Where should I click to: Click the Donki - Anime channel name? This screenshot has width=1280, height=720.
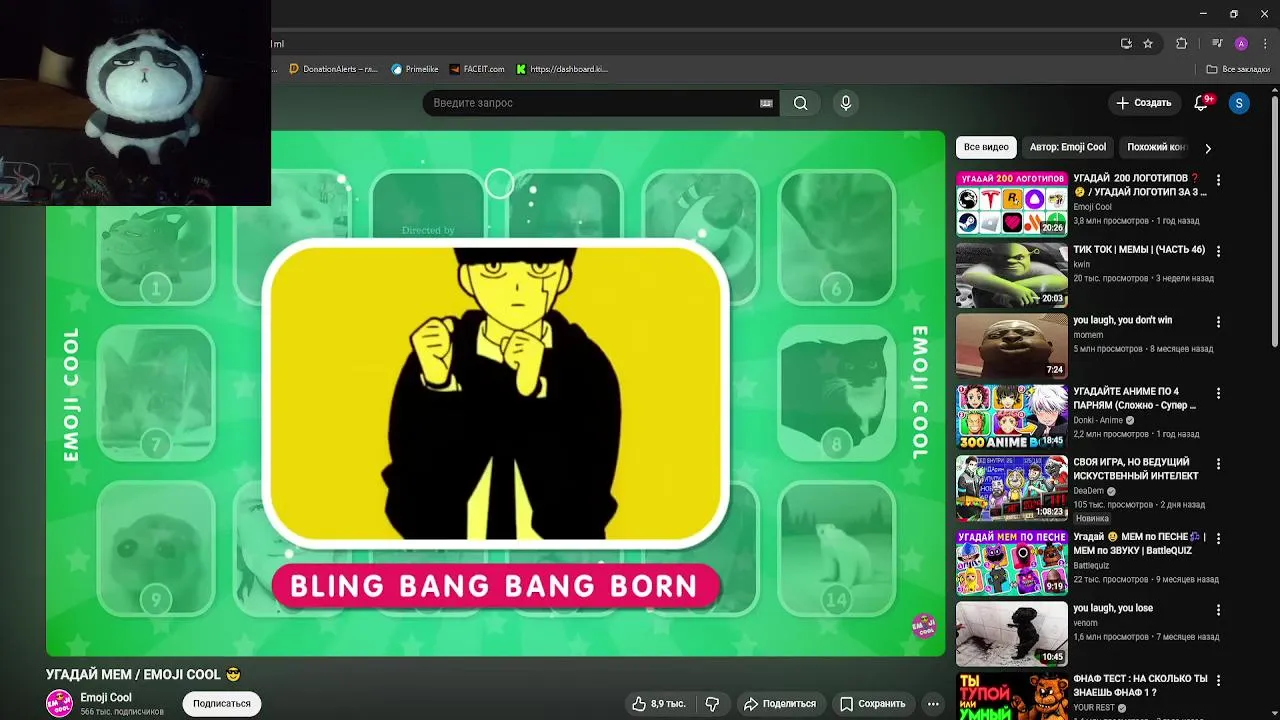click(x=1098, y=421)
